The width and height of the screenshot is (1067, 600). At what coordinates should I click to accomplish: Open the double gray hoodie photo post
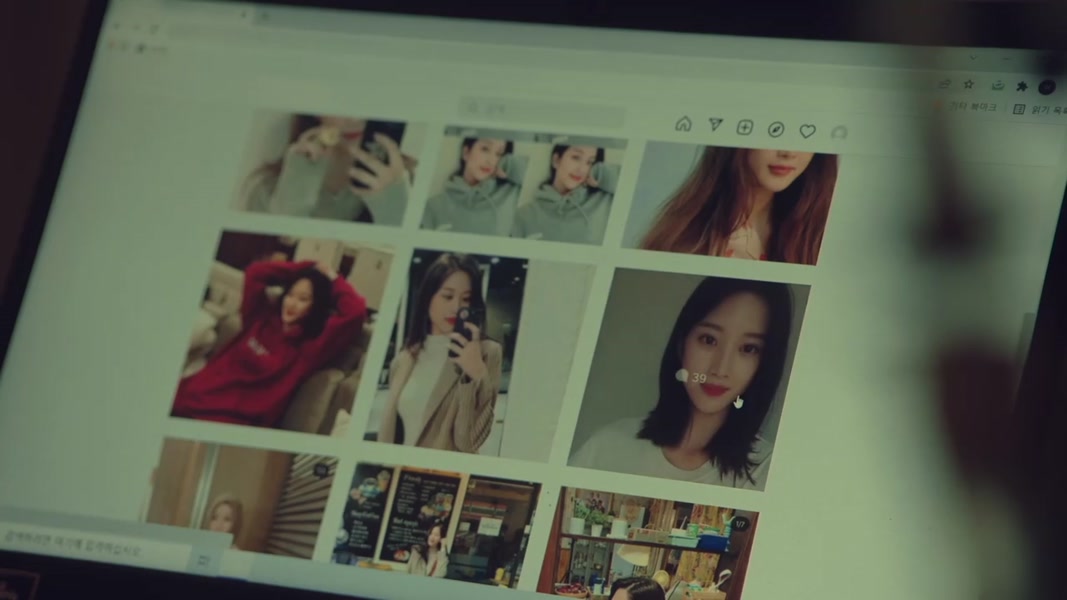tap(522, 188)
